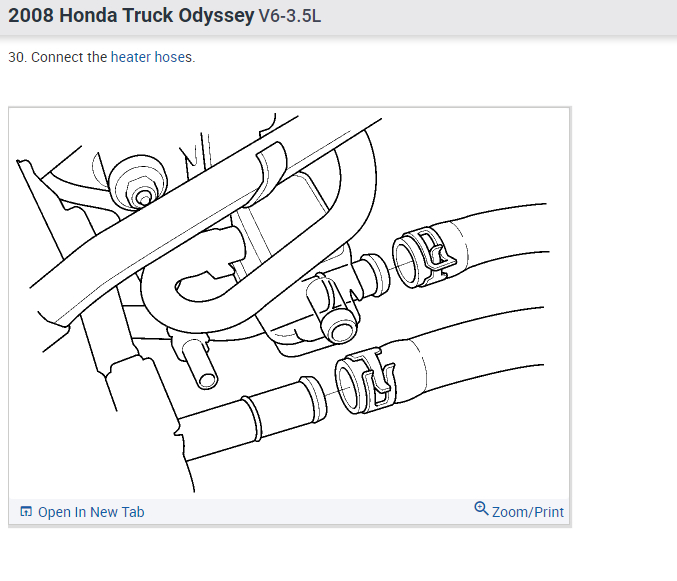Click the upper fitting nipple facing the clamp
Viewport: 677px width, 581px height.
pos(372,276)
